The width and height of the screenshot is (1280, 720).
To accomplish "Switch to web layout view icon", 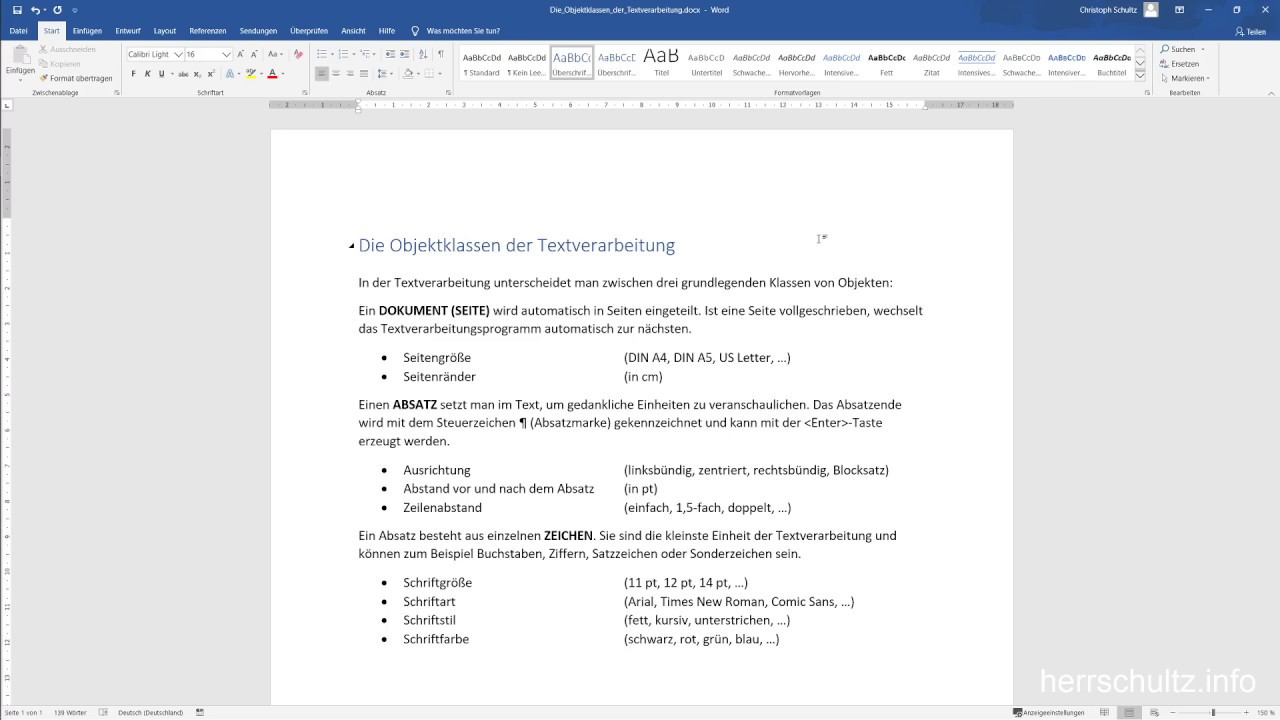I will click(x=1152, y=712).
